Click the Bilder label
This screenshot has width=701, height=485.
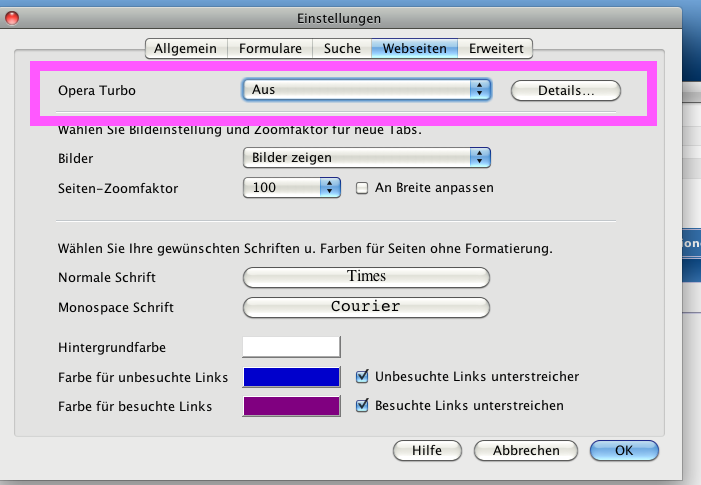76,159
